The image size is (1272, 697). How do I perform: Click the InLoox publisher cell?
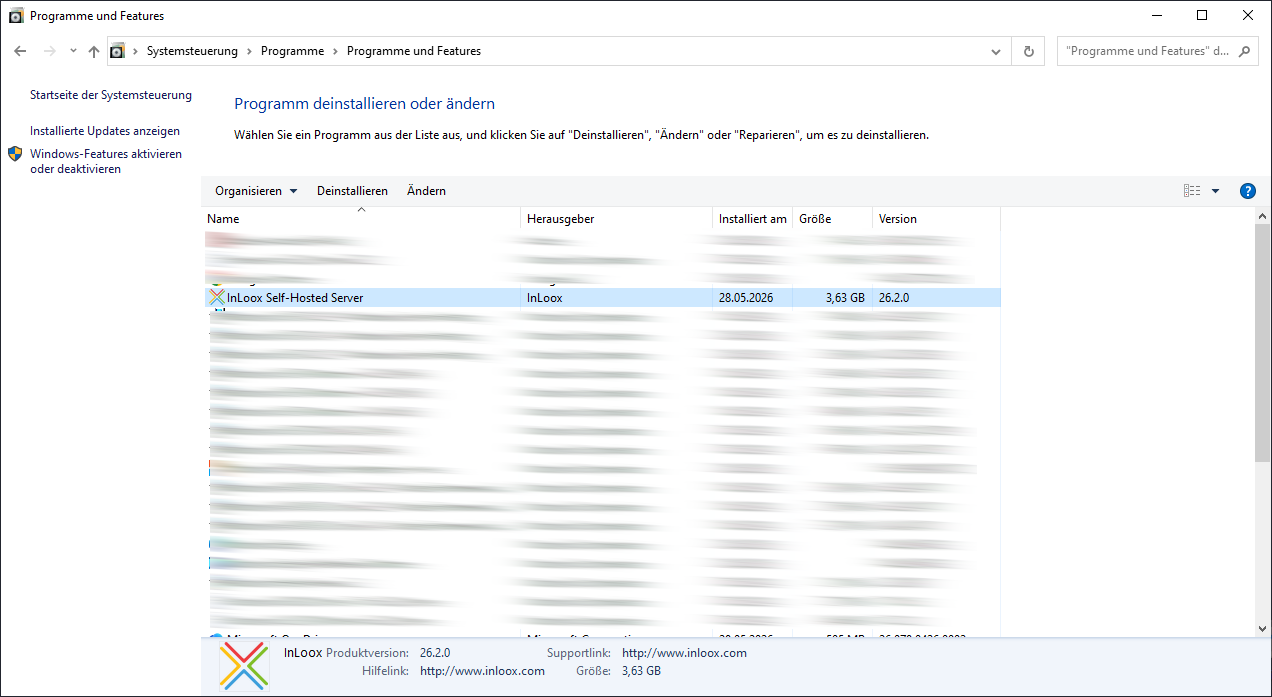click(x=545, y=298)
